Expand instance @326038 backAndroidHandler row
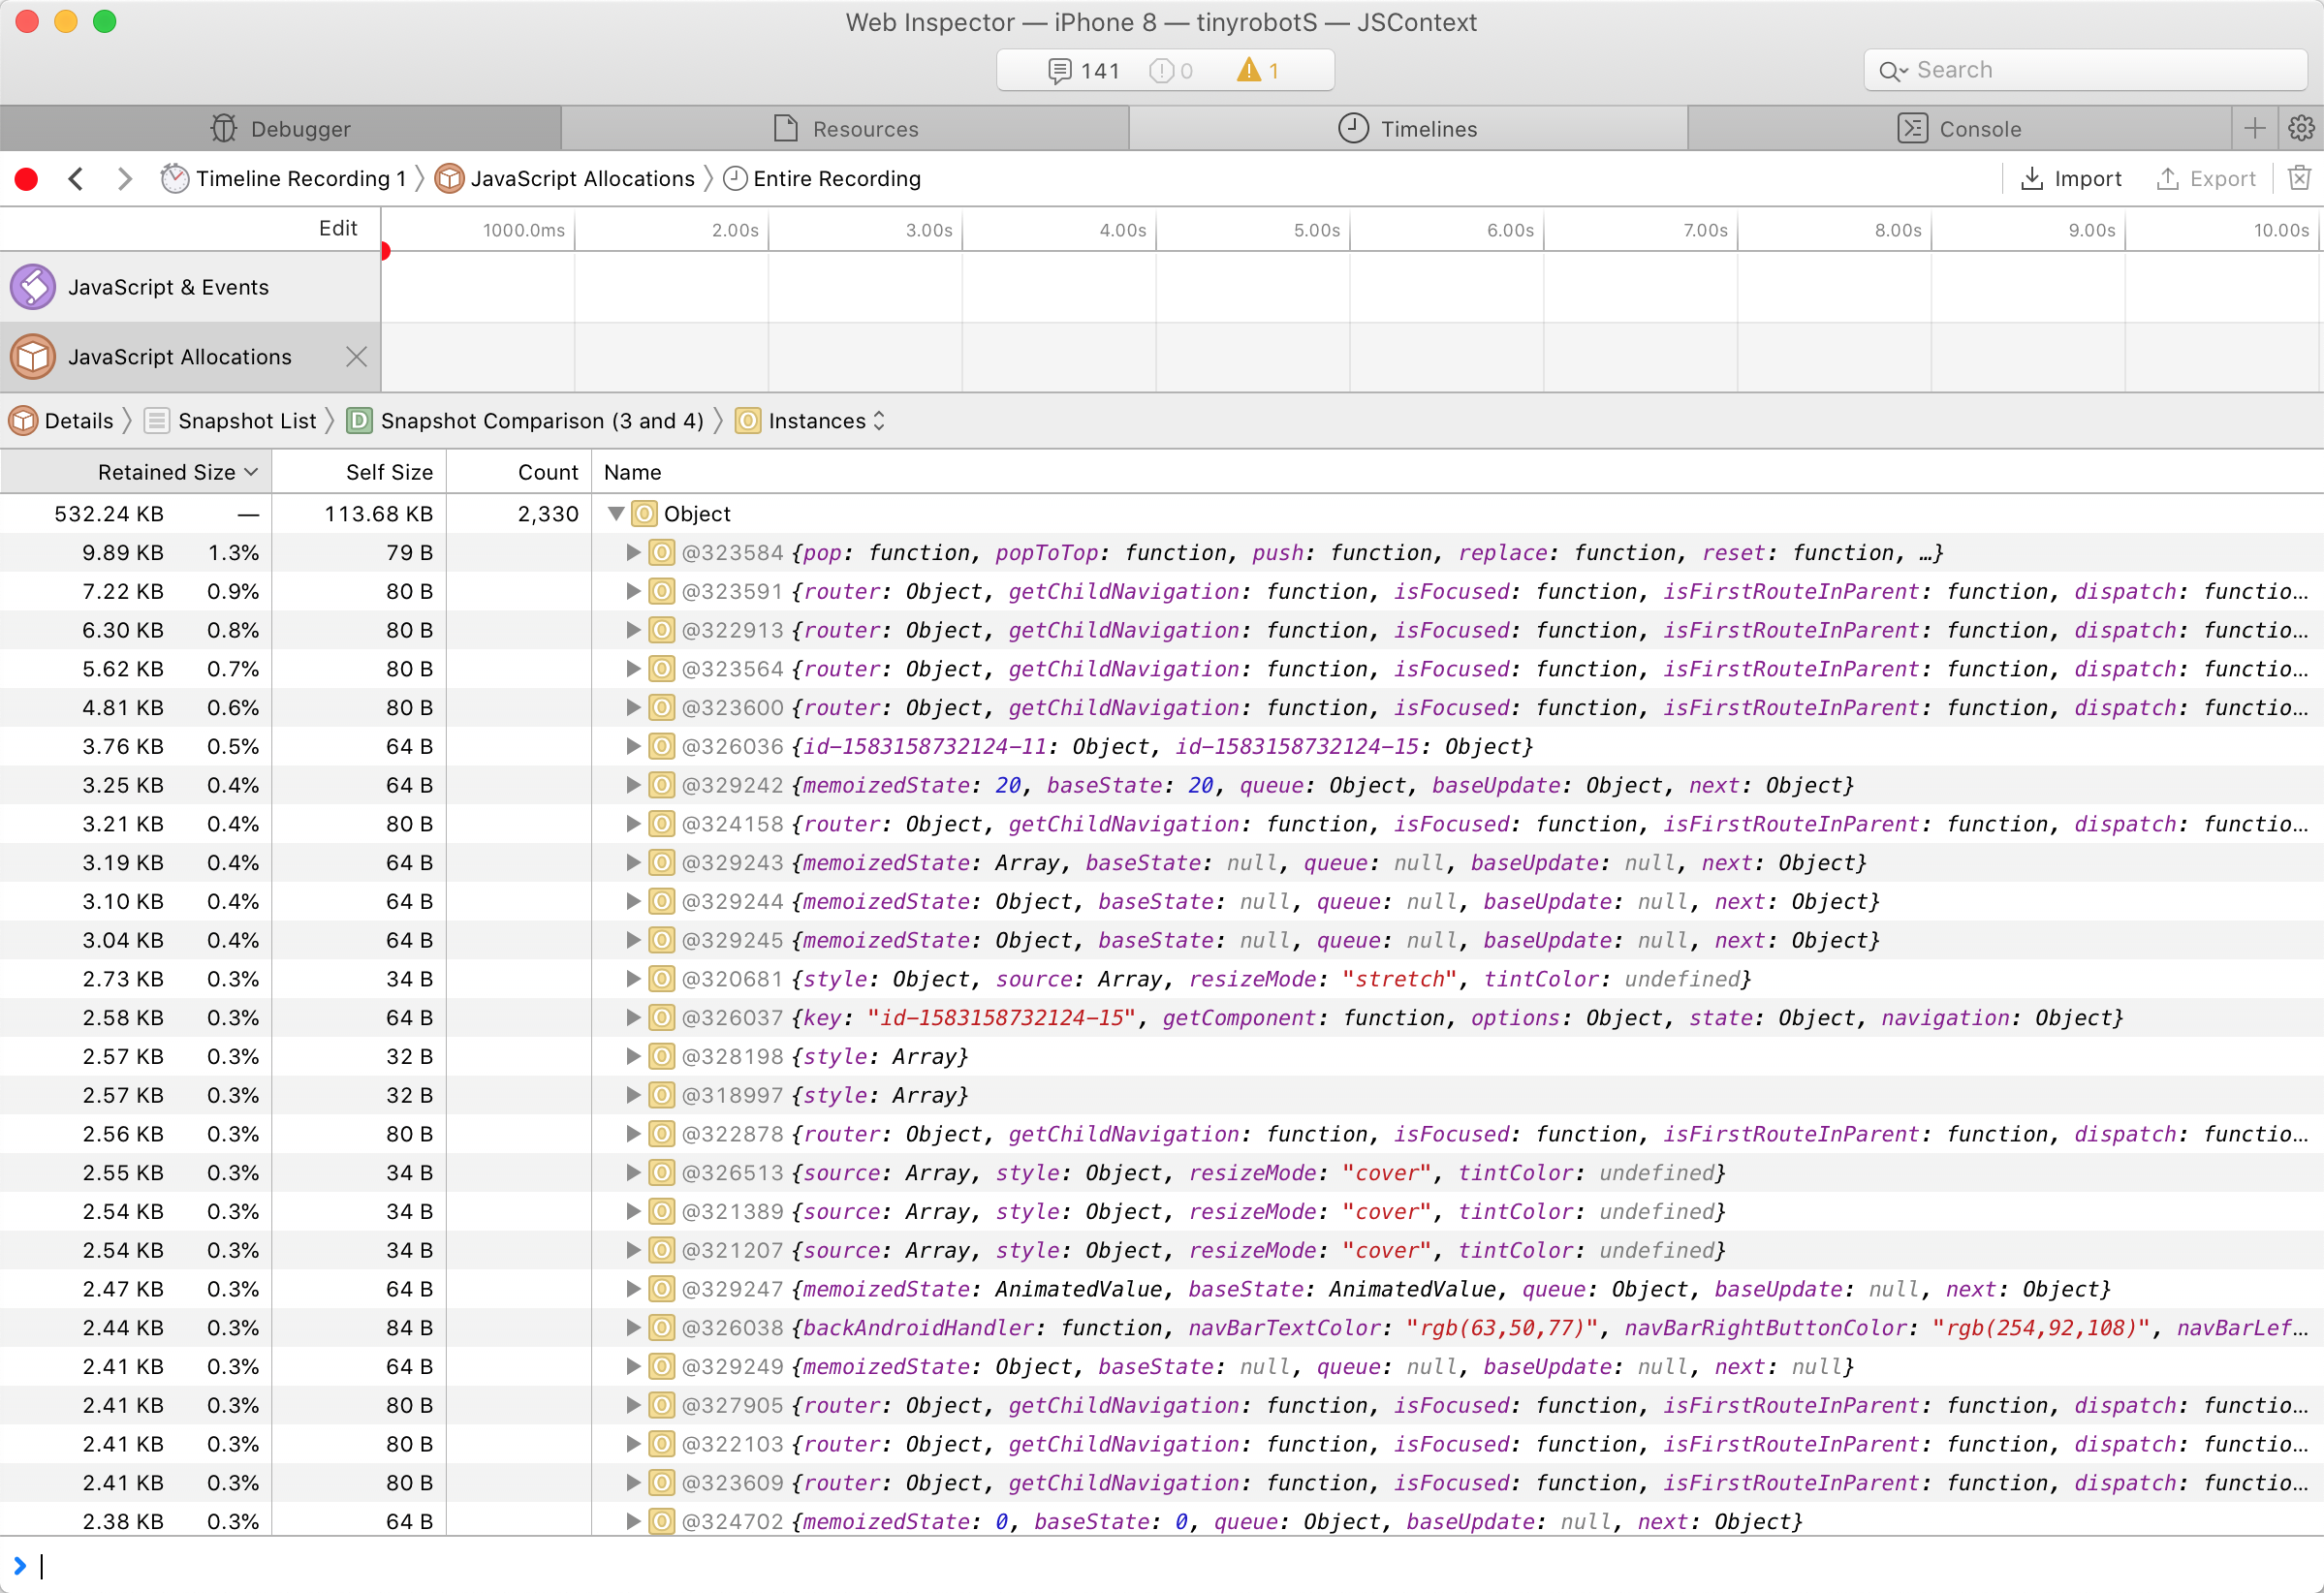 click(x=632, y=1328)
